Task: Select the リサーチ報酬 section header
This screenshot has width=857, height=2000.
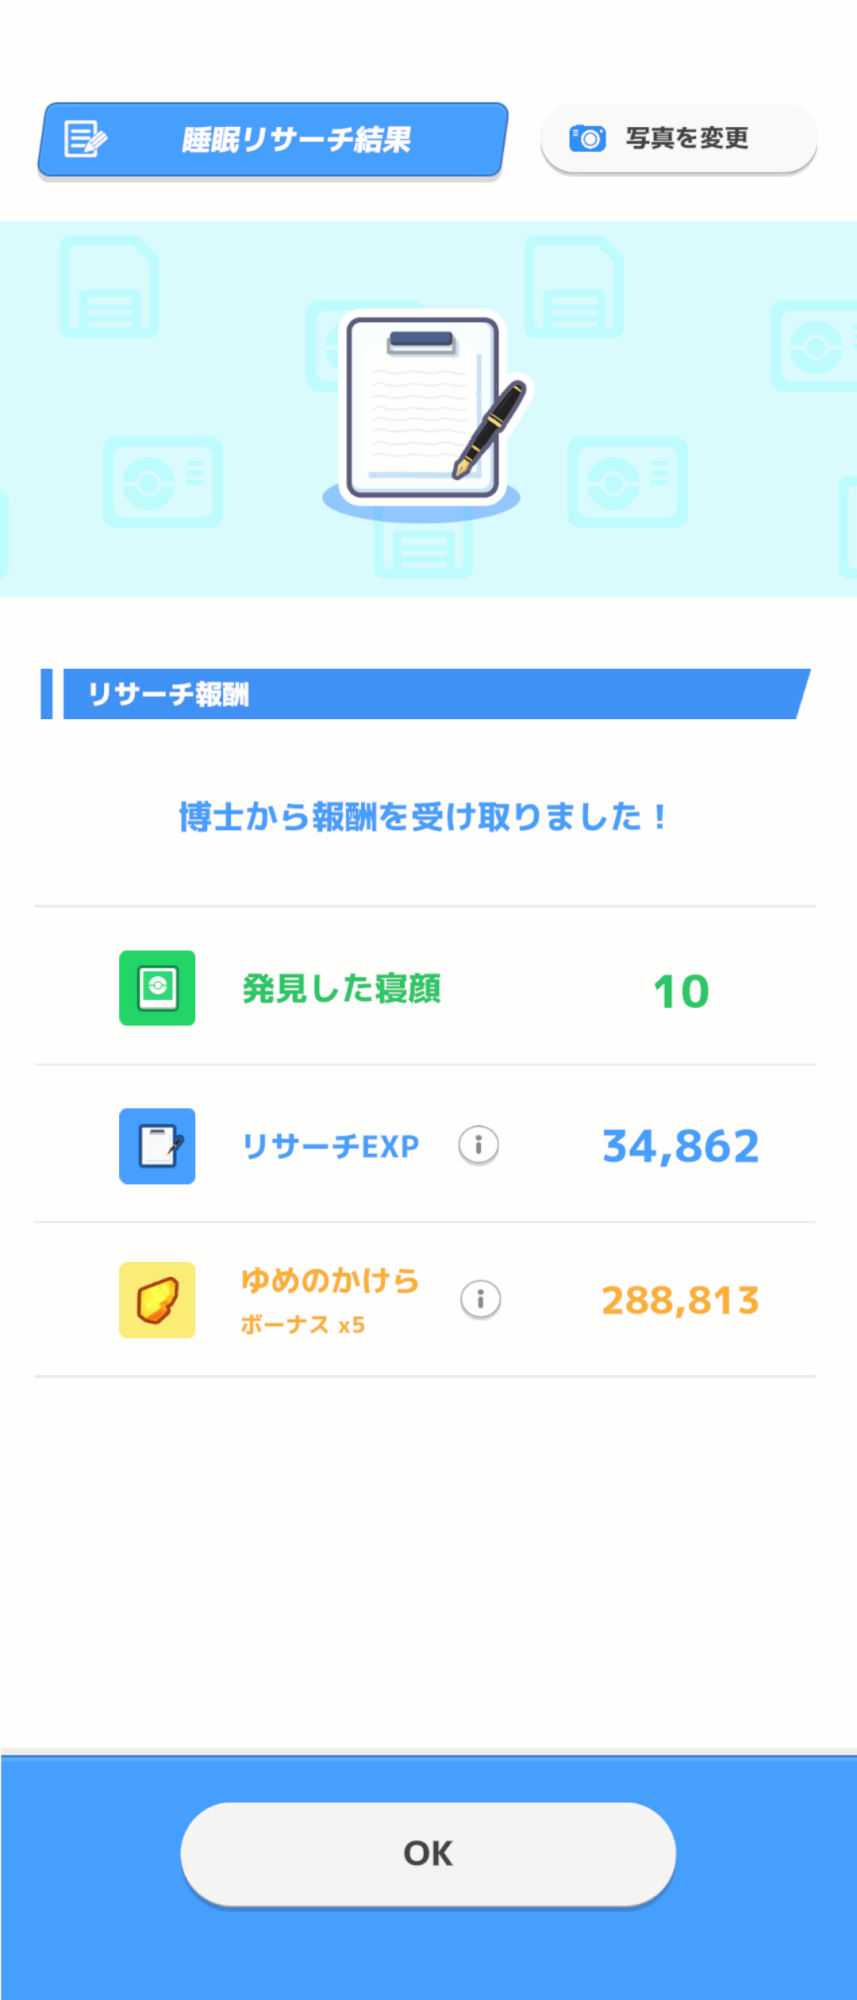Action: [x=168, y=694]
